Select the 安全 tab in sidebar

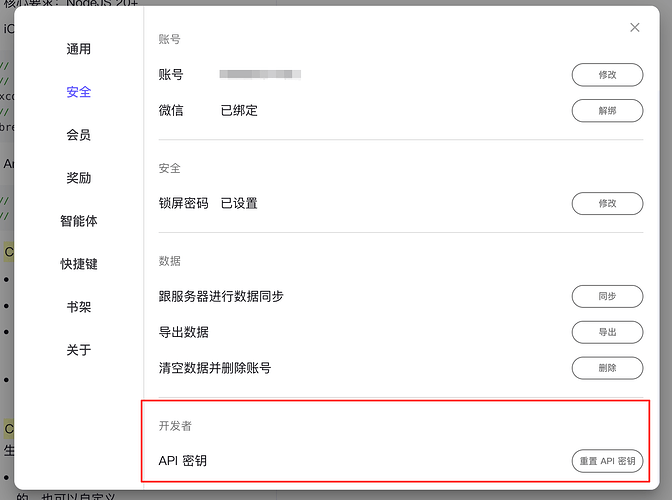(x=78, y=92)
